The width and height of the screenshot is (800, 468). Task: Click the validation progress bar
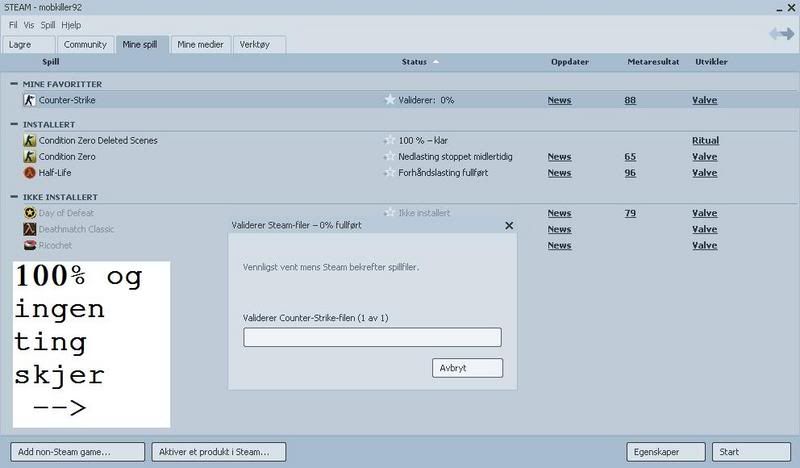tap(372, 337)
